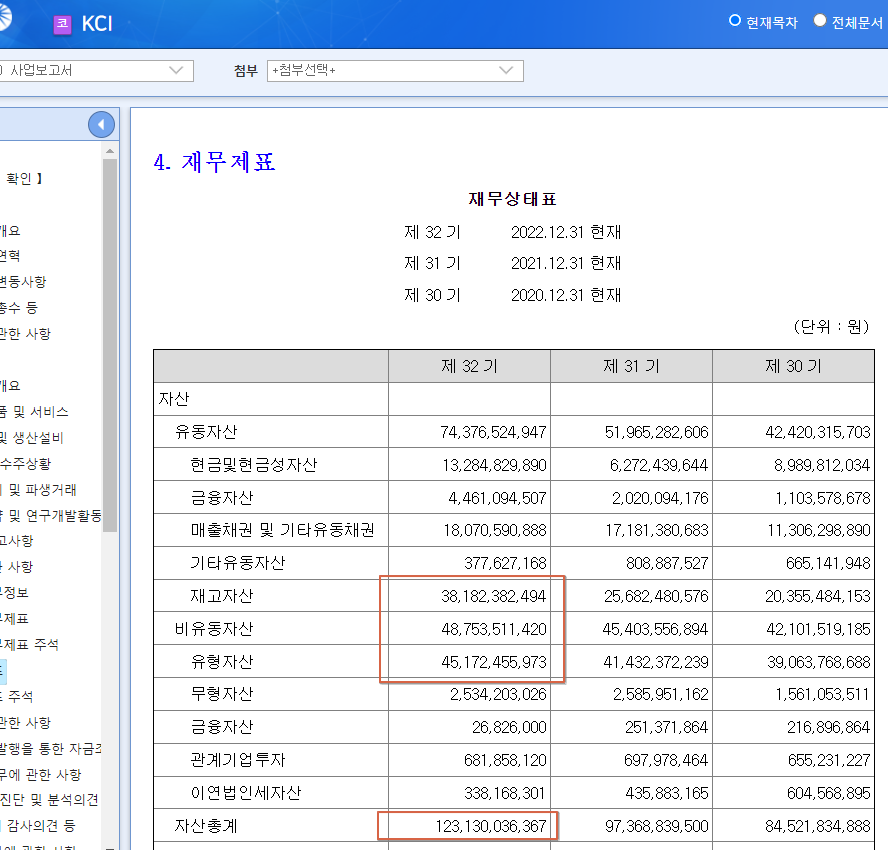Viewport: 888px width, 850px height.
Task: Click the value 45,172,455,973
Action: coord(494,662)
